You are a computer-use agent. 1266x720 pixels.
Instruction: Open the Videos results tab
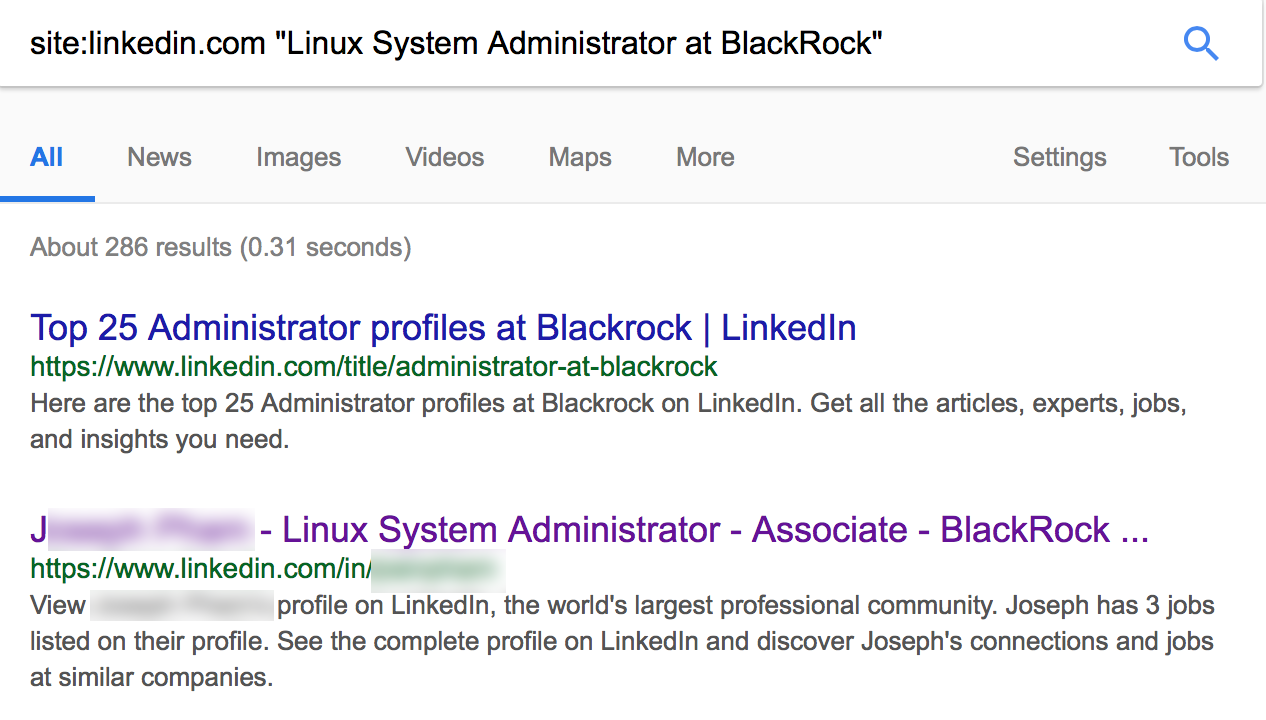point(444,157)
